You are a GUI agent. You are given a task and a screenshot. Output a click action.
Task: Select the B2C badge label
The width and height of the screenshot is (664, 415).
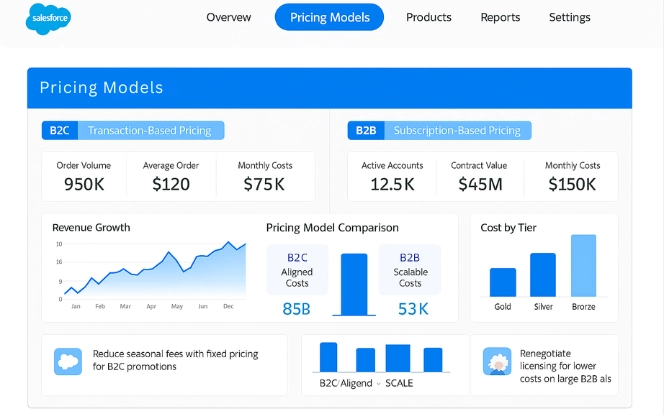(56, 130)
